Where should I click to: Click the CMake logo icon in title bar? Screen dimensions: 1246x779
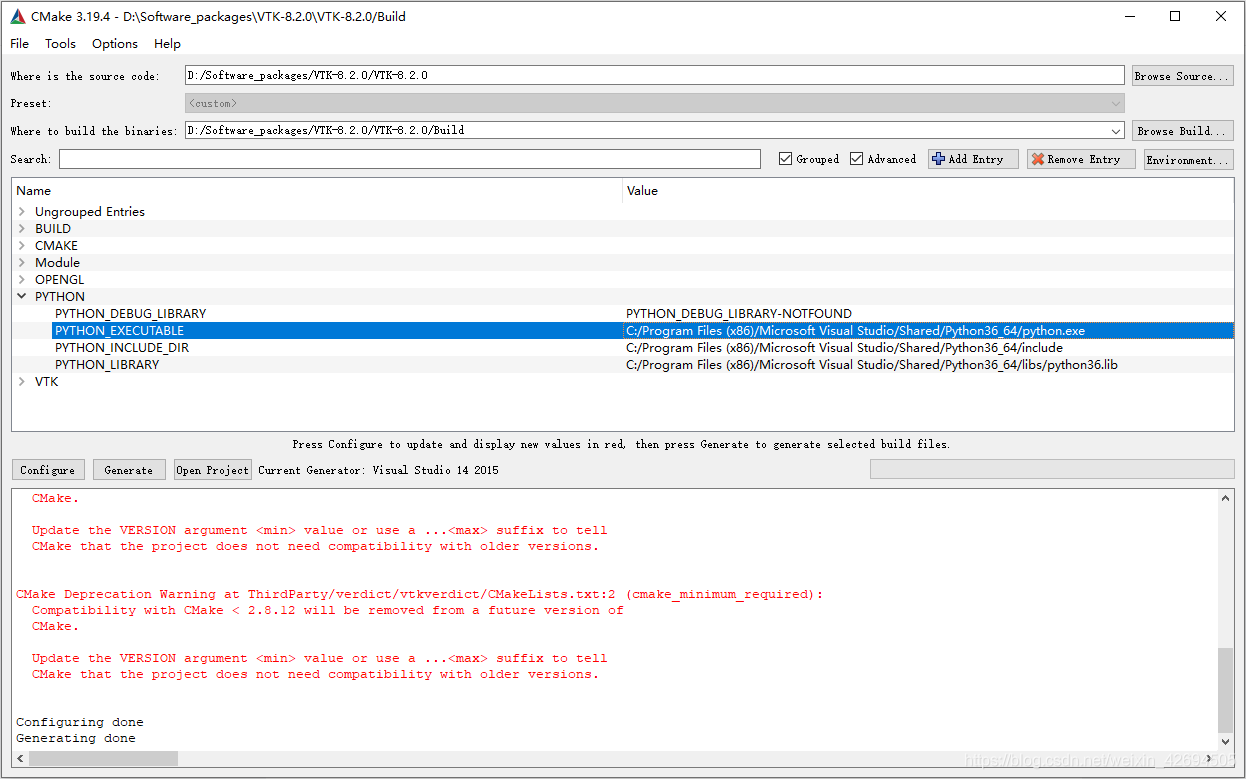click(18, 16)
